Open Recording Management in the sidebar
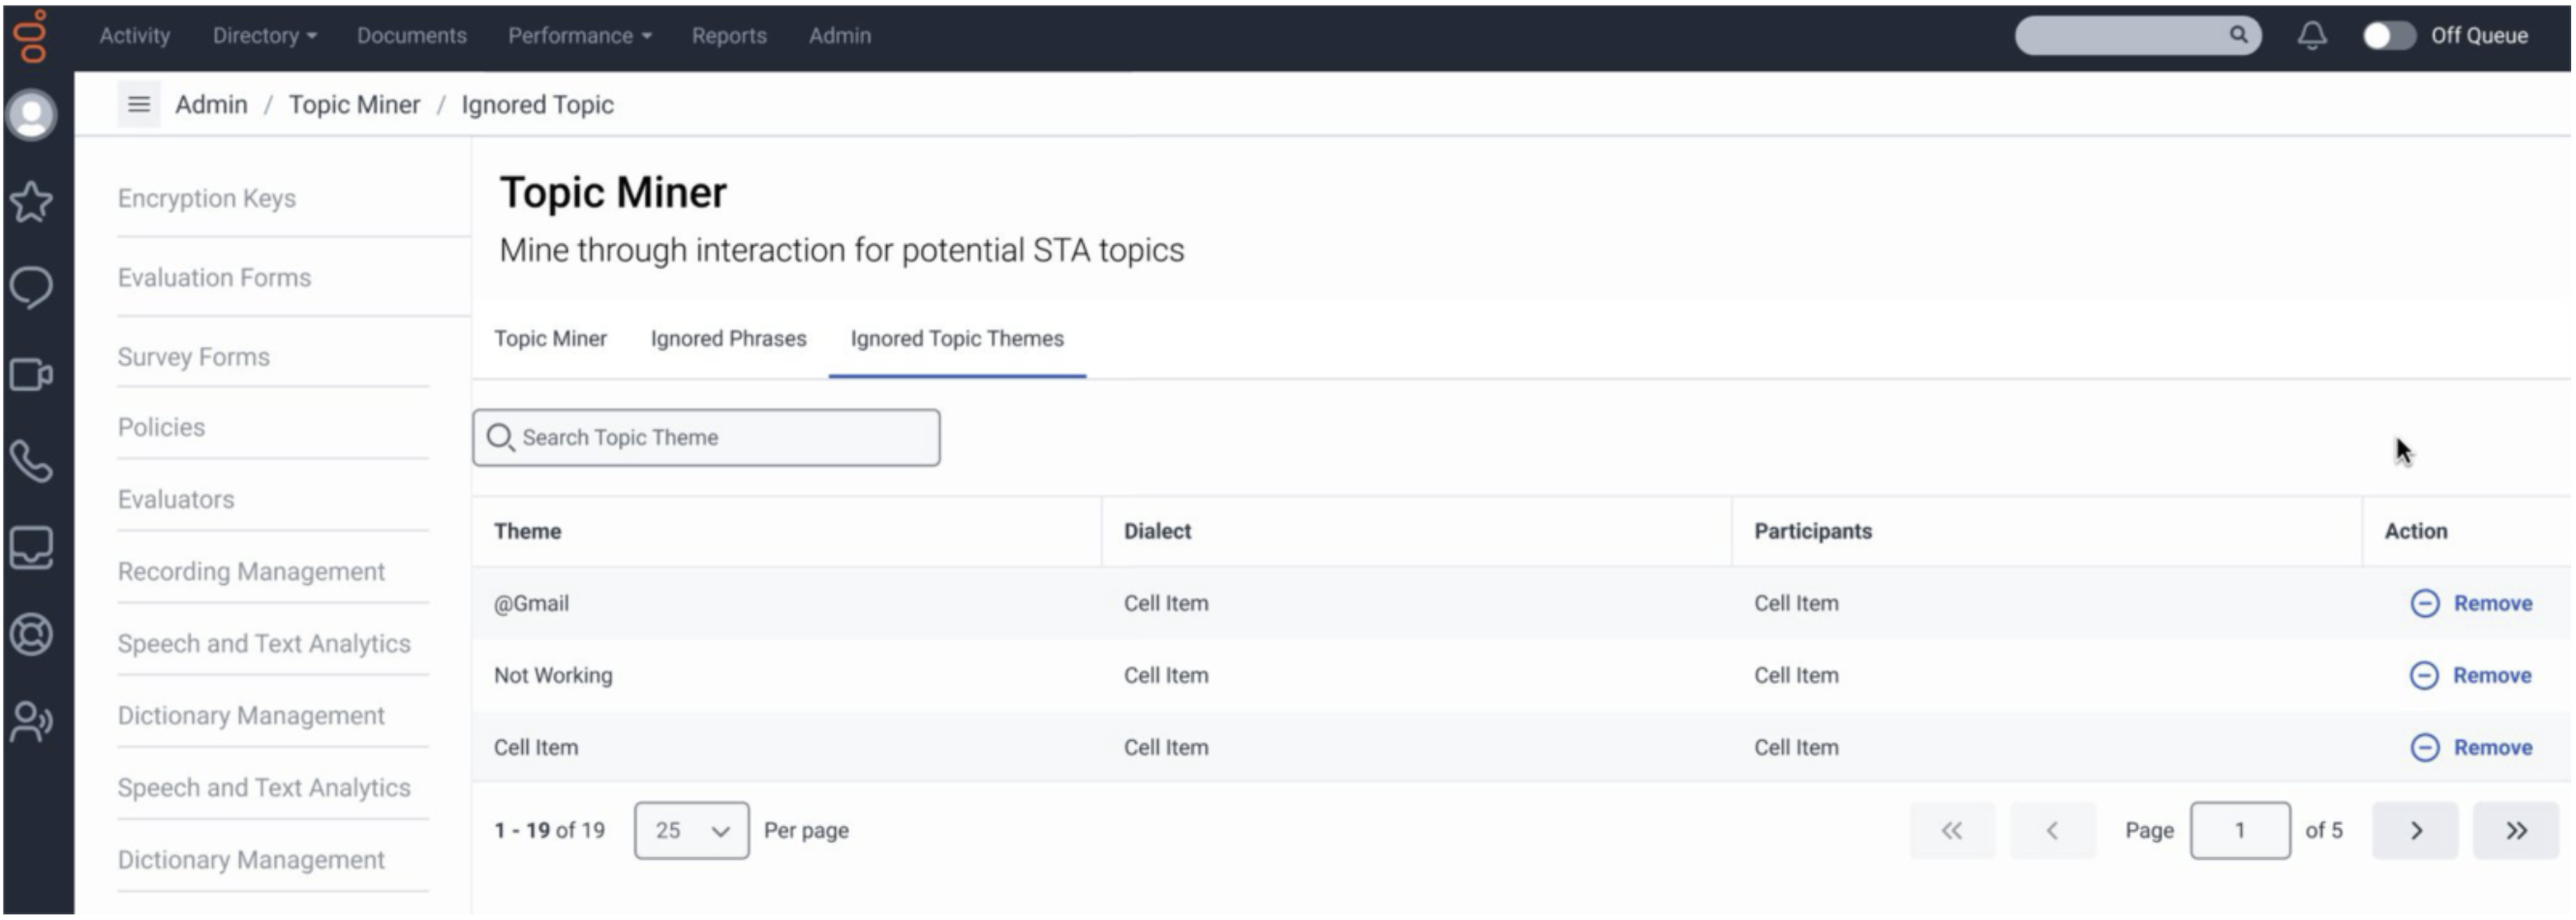2576x920 pixels. (x=251, y=572)
